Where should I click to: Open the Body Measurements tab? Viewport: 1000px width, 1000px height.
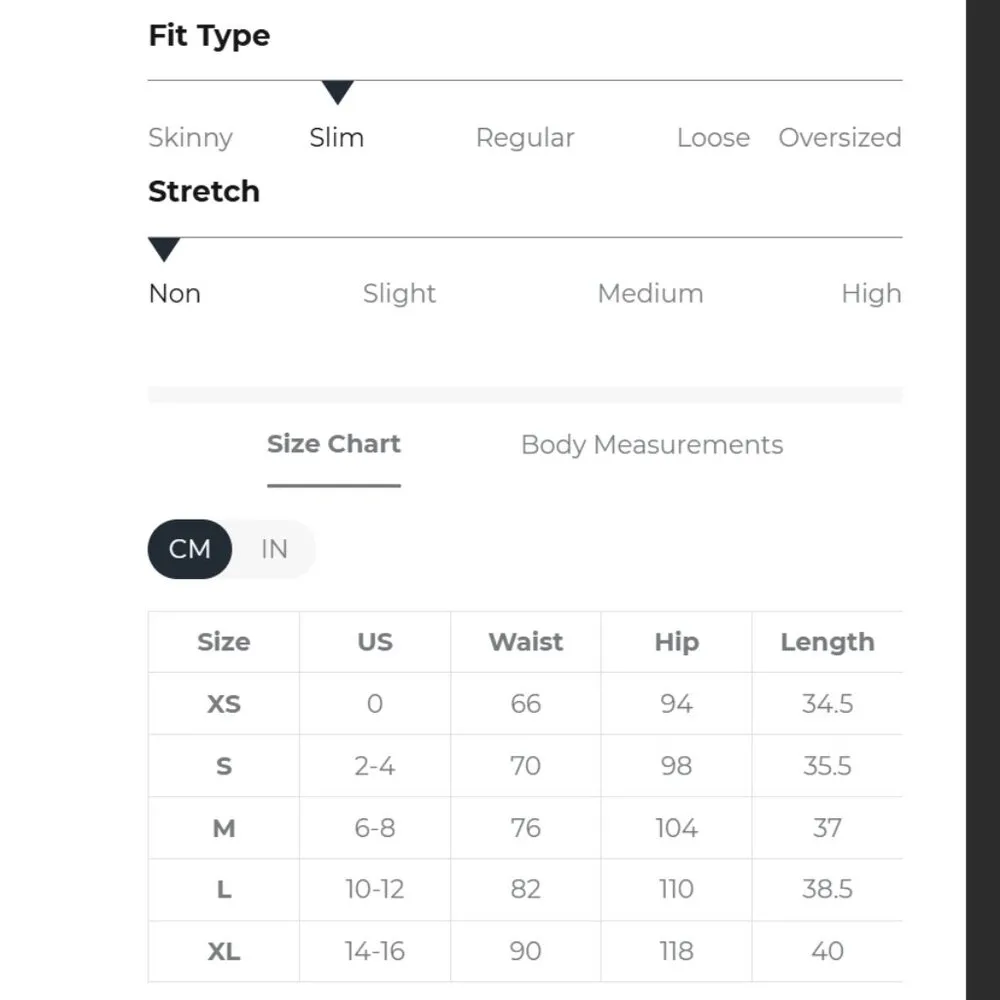click(x=652, y=445)
